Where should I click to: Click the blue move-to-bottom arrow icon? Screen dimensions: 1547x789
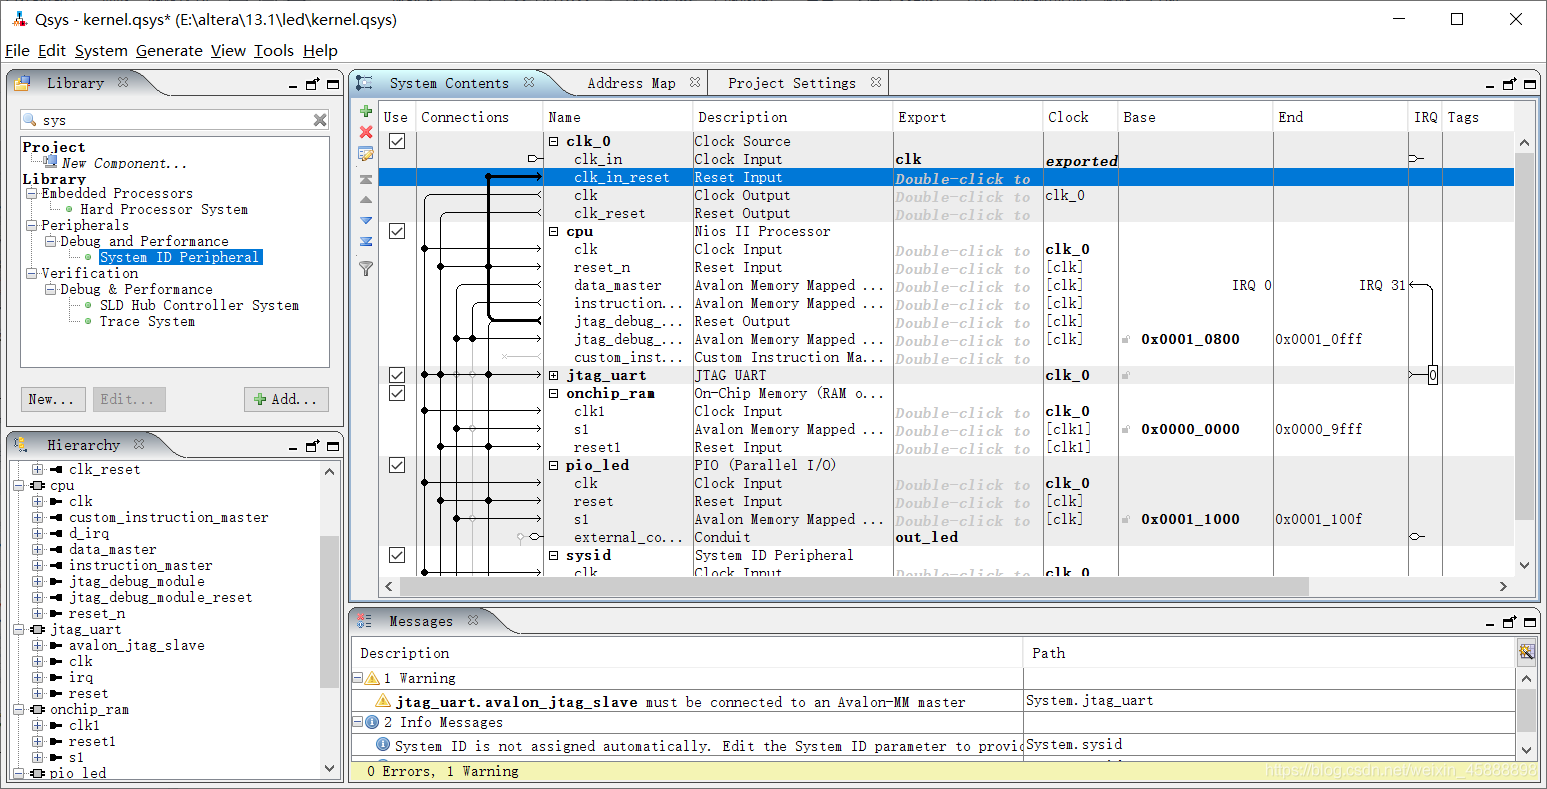tap(366, 241)
